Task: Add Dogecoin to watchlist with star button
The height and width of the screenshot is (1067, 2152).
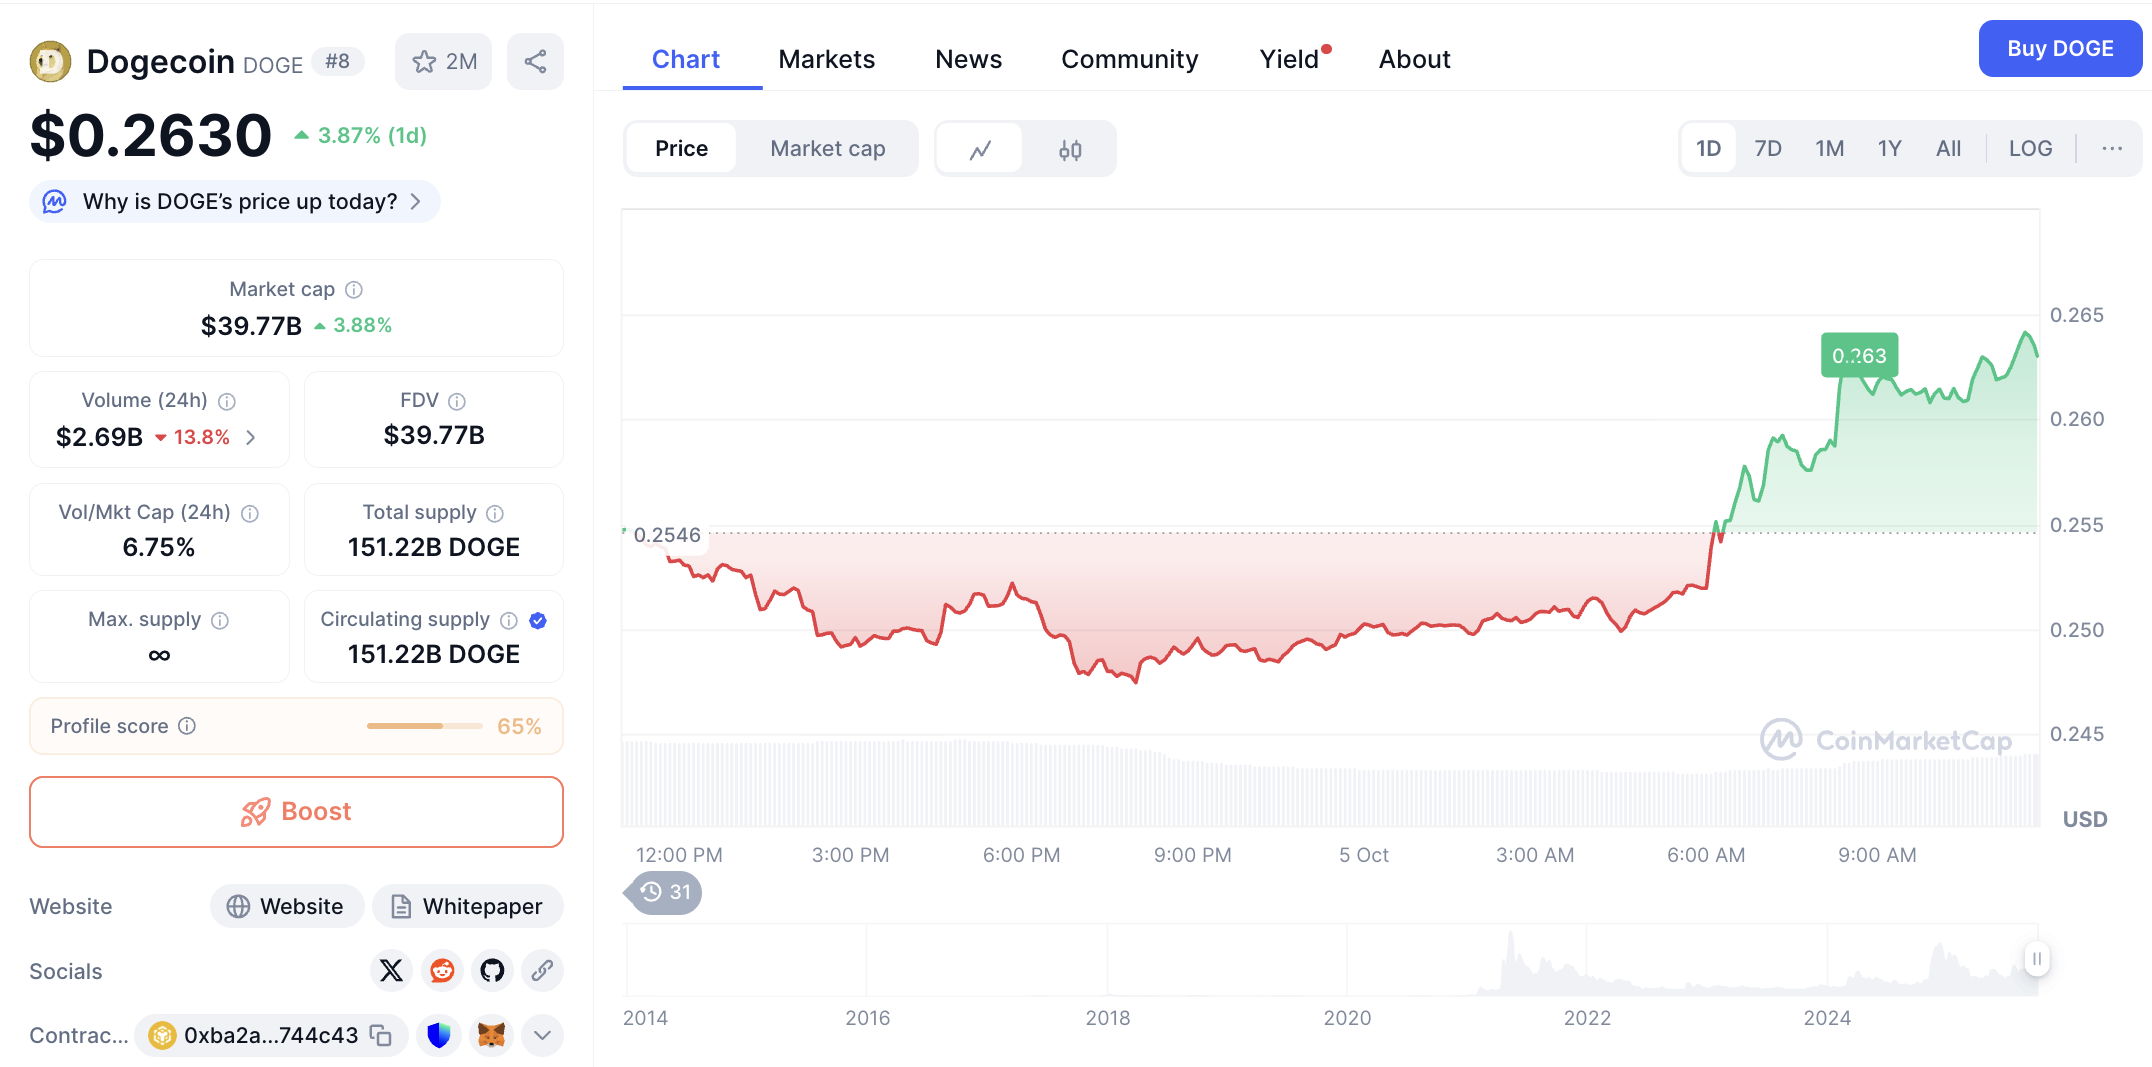Action: [443, 62]
